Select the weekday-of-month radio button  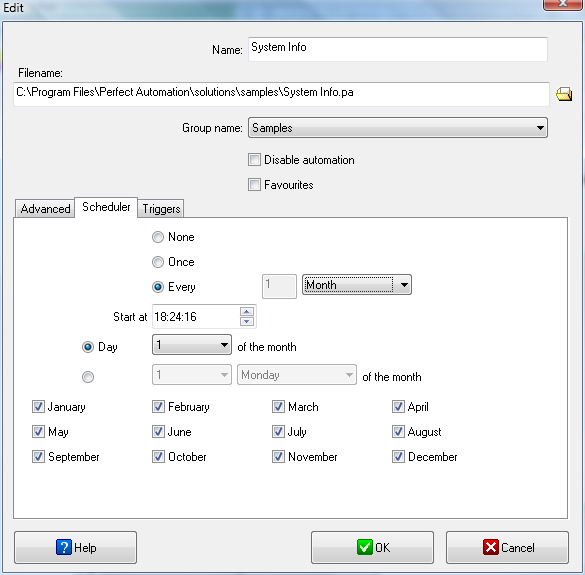click(x=88, y=377)
